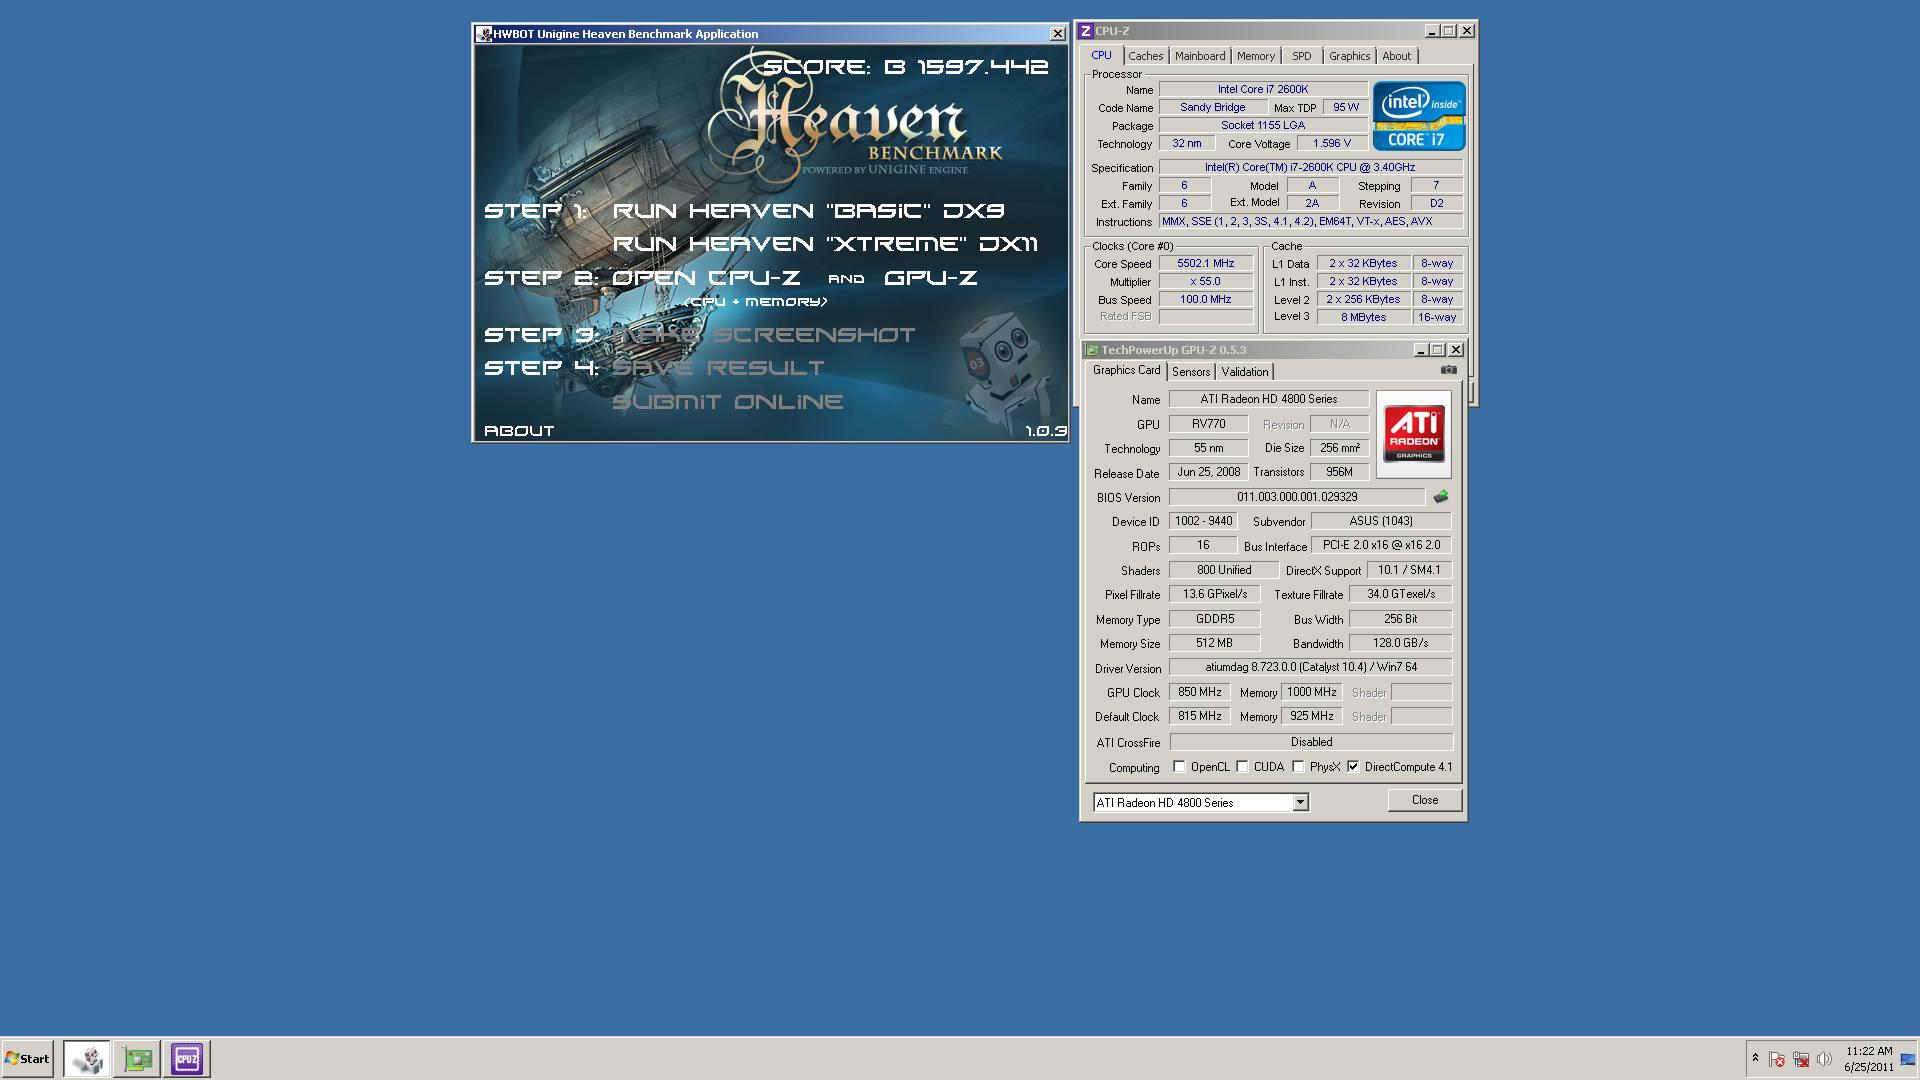1920x1080 pixels.
Task: Click Save Result in Heaven
Action: (718, 368)
